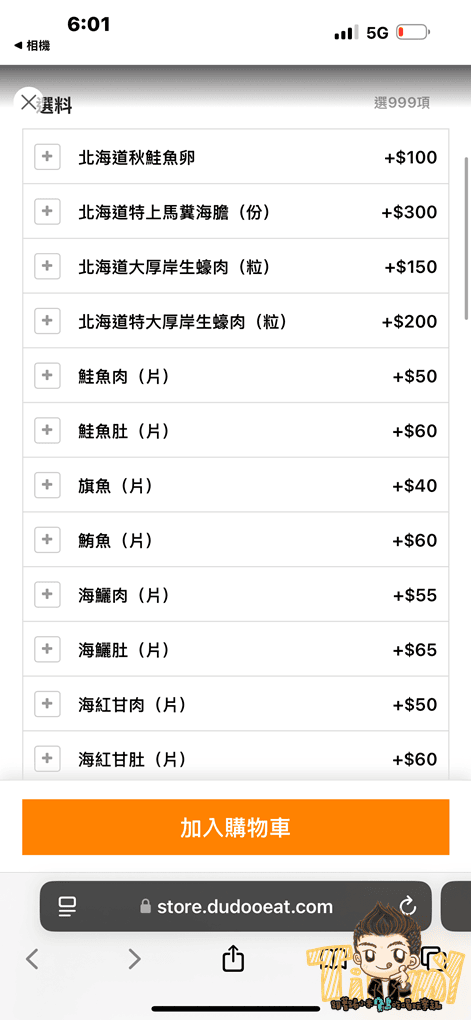Add 北海道秋鮭魚卵 with its plus icon
The width and height of the screenshot is (471, 1020).
(47, 157)
